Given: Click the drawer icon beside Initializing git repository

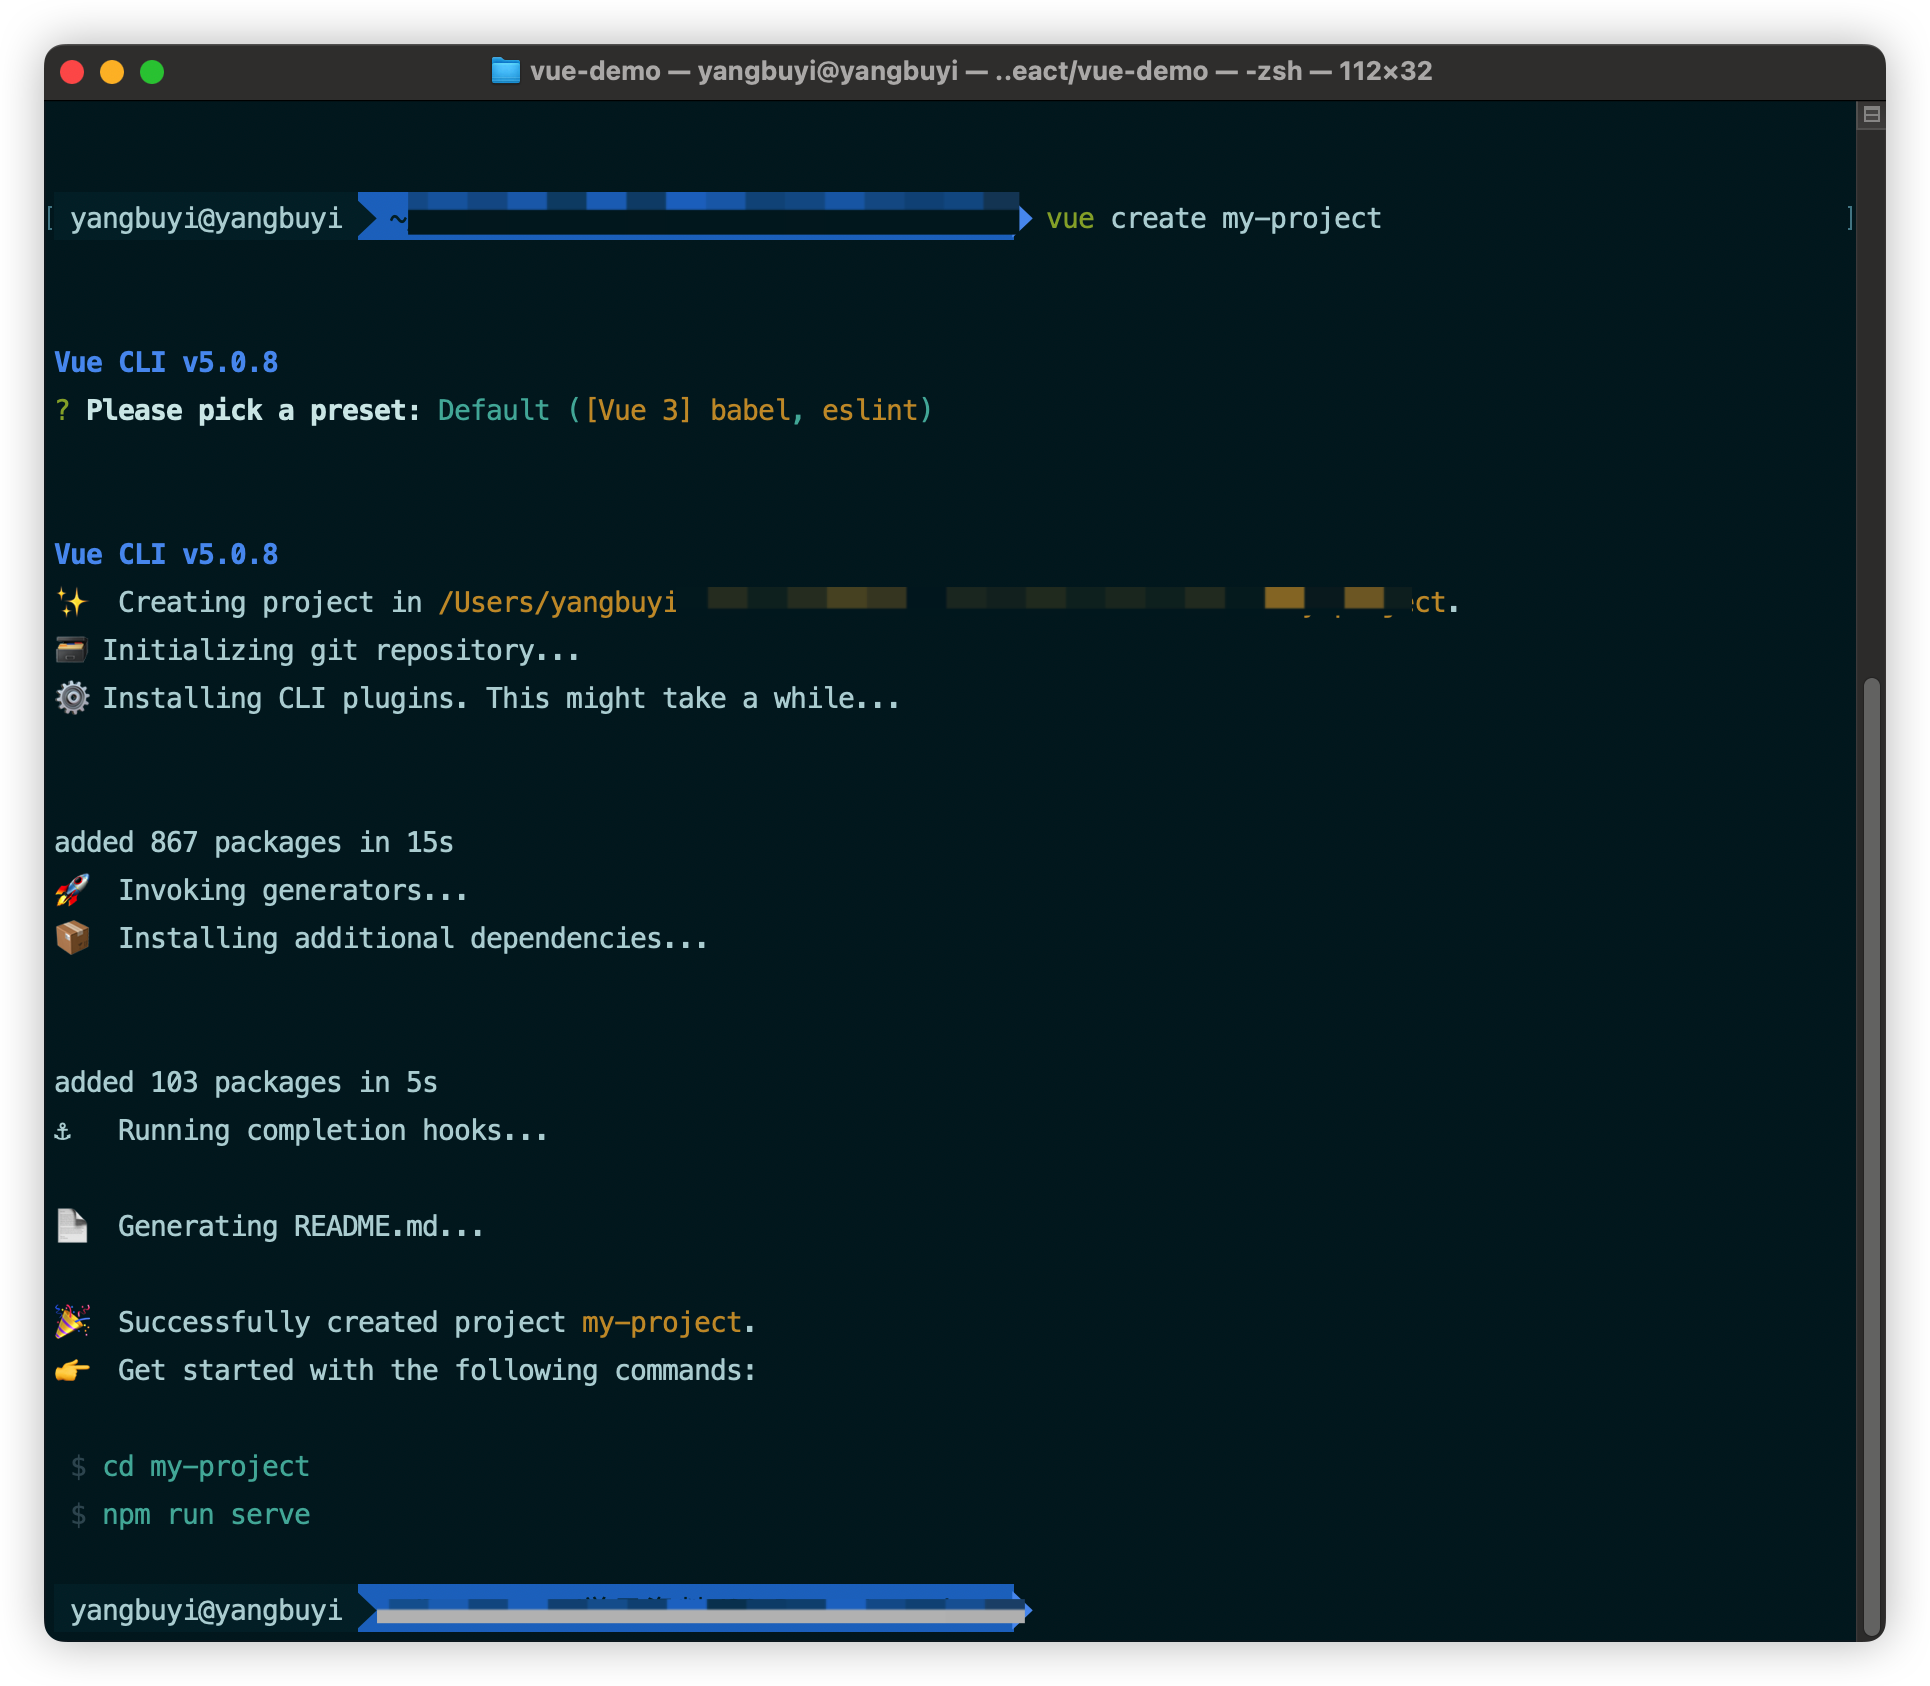Looking at the screenshot, I should 71,650.
